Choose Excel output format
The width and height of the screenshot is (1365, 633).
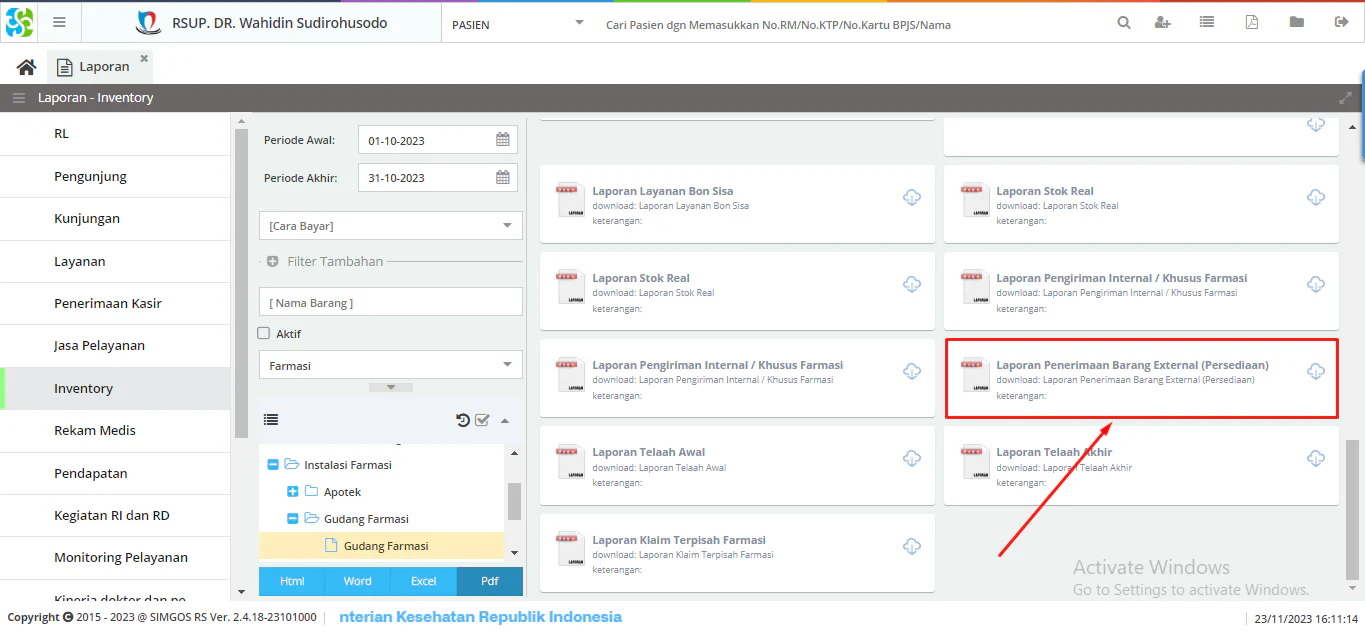pos(424,581)
